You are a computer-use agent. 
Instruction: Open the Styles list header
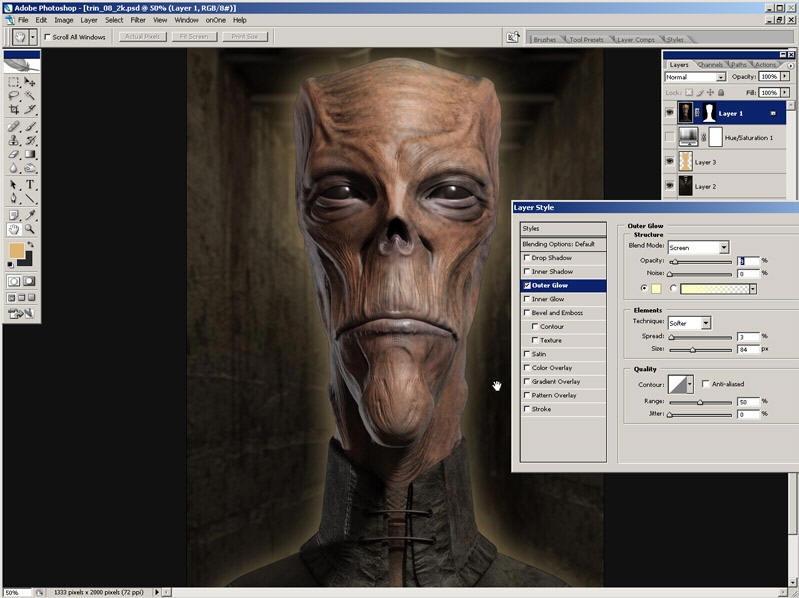[x=563, y=228]
